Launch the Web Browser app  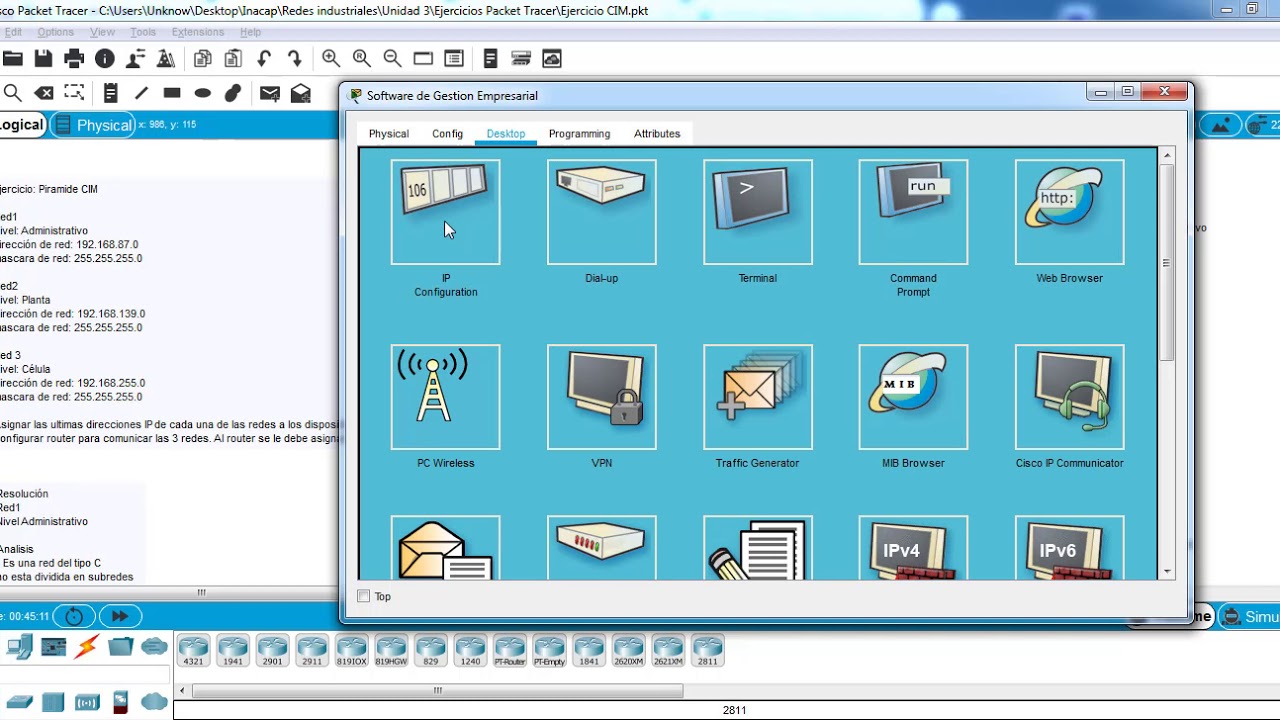coord(1069,212)
